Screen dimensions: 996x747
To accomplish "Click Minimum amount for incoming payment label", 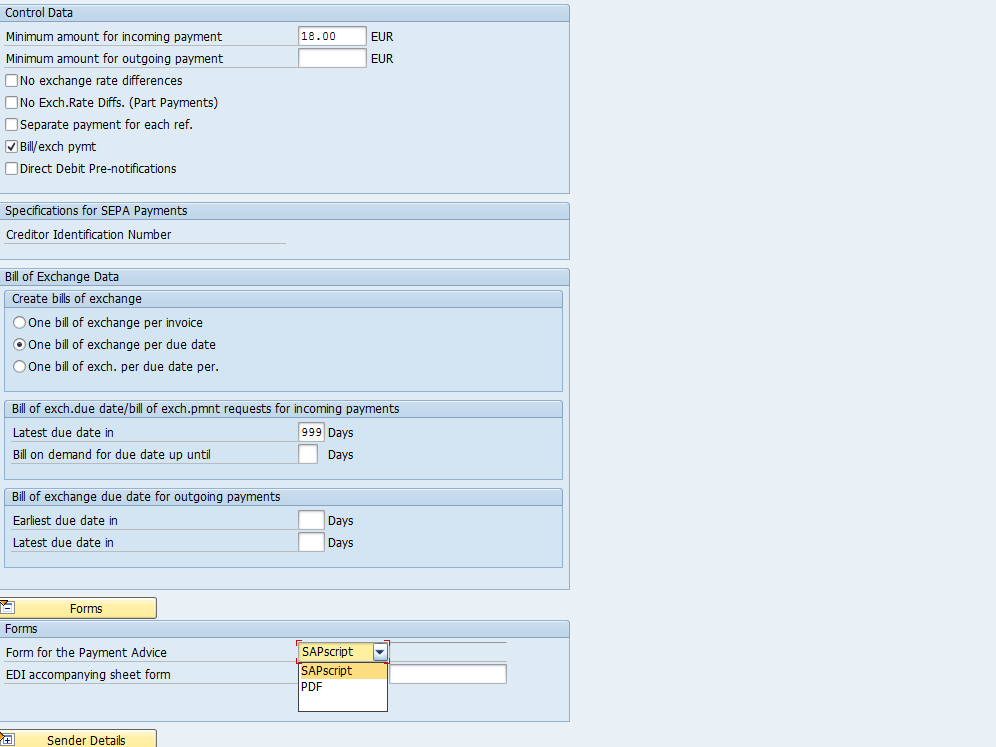I will (114, 37).
